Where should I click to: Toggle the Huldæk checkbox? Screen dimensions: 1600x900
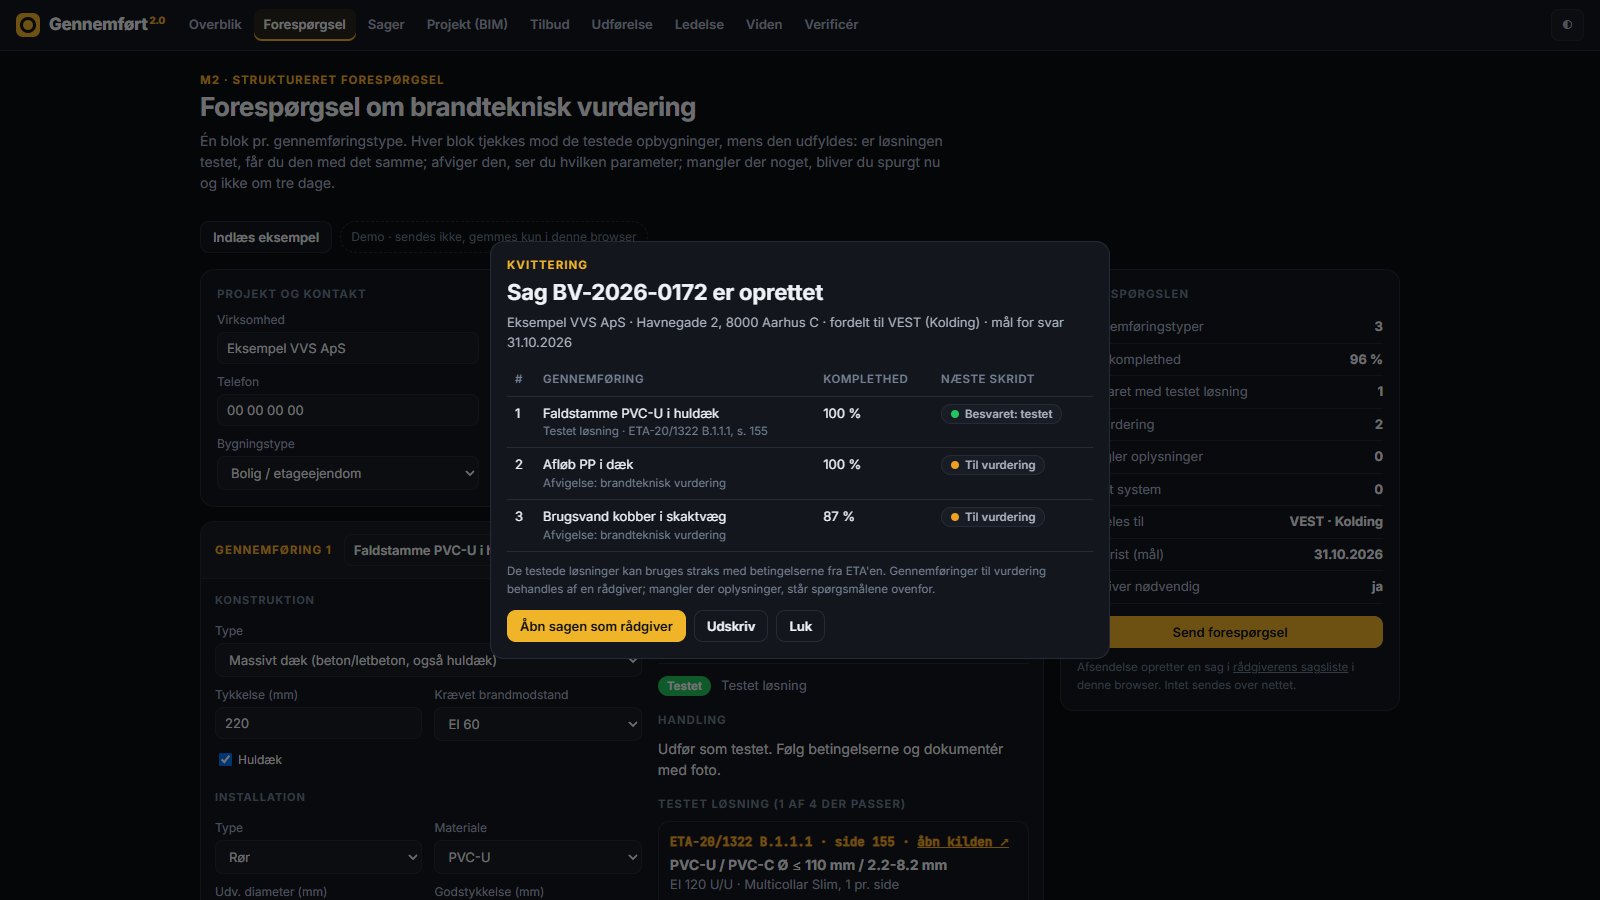pyautogui.click(x=225, y=759)
